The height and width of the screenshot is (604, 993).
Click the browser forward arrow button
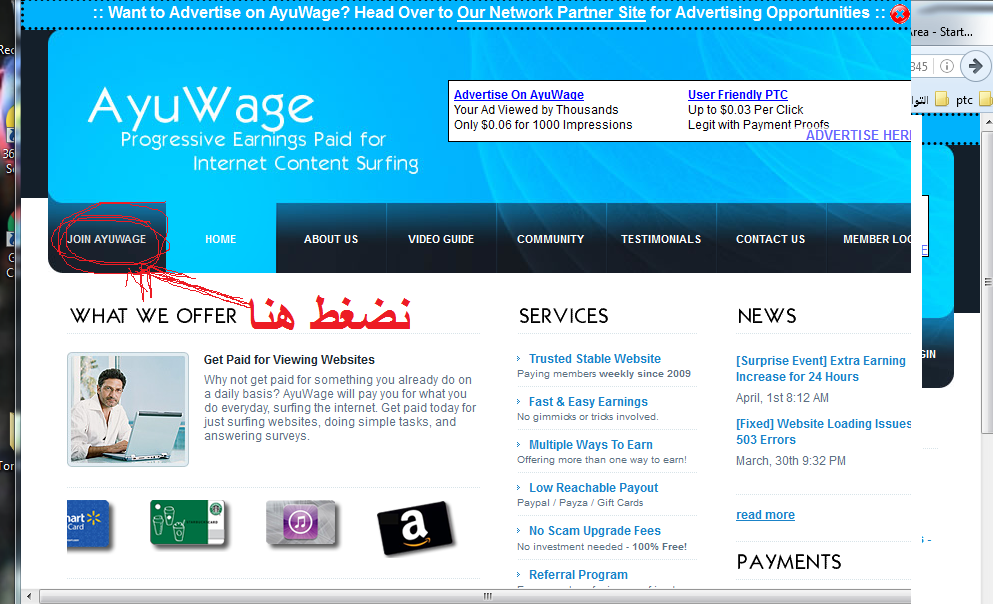tap(975, 66)
